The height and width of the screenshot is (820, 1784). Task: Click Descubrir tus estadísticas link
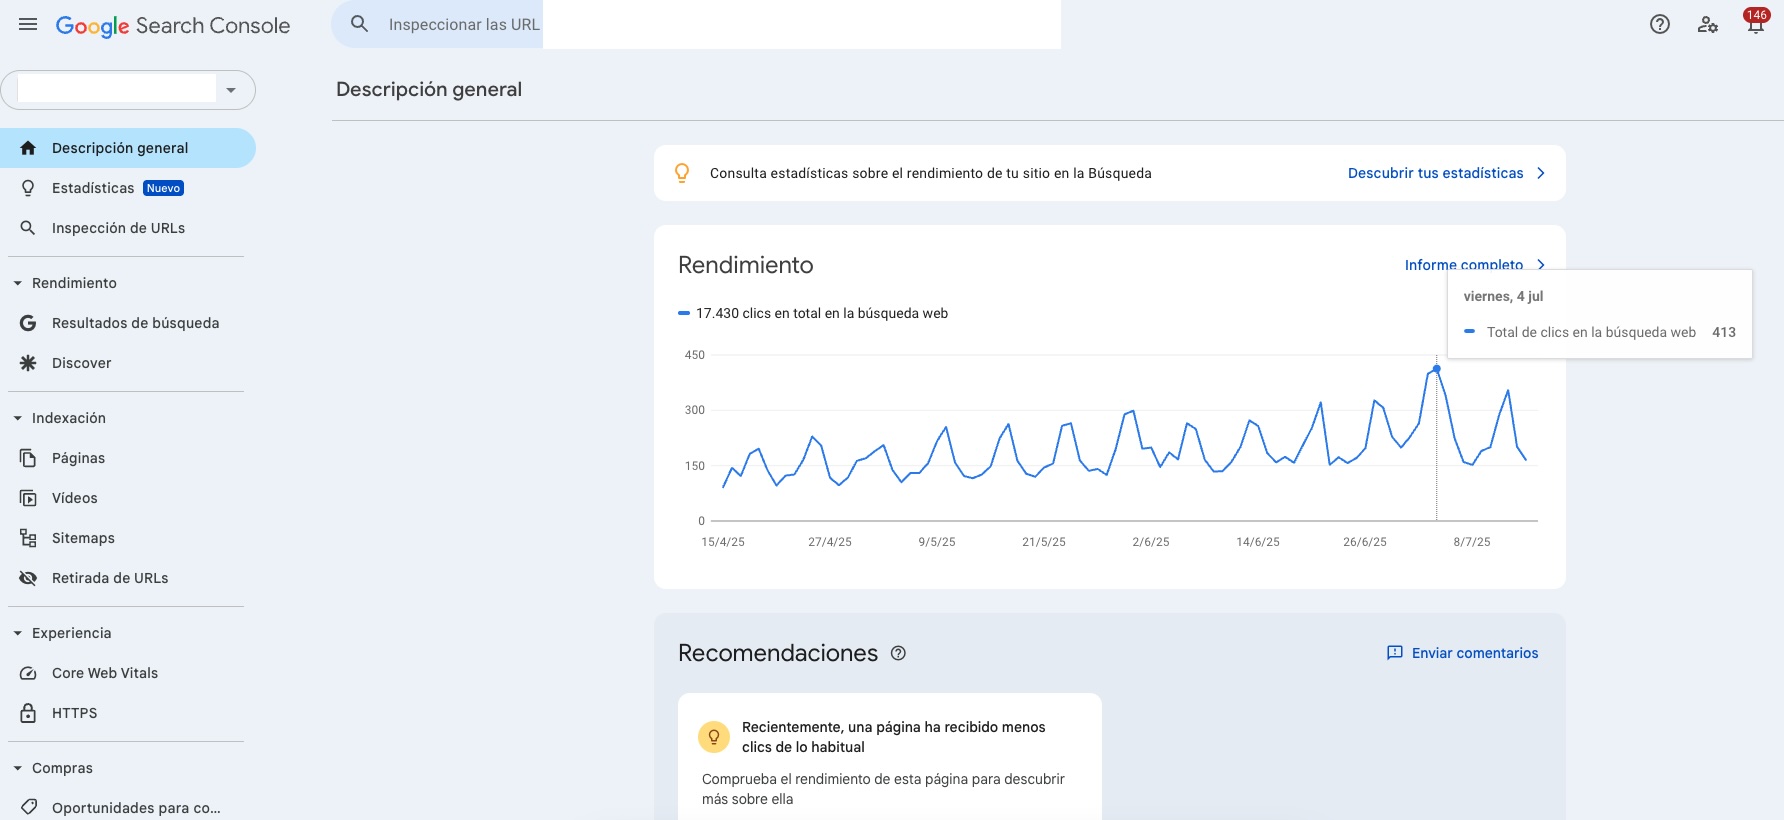[x=1435, y=173]
